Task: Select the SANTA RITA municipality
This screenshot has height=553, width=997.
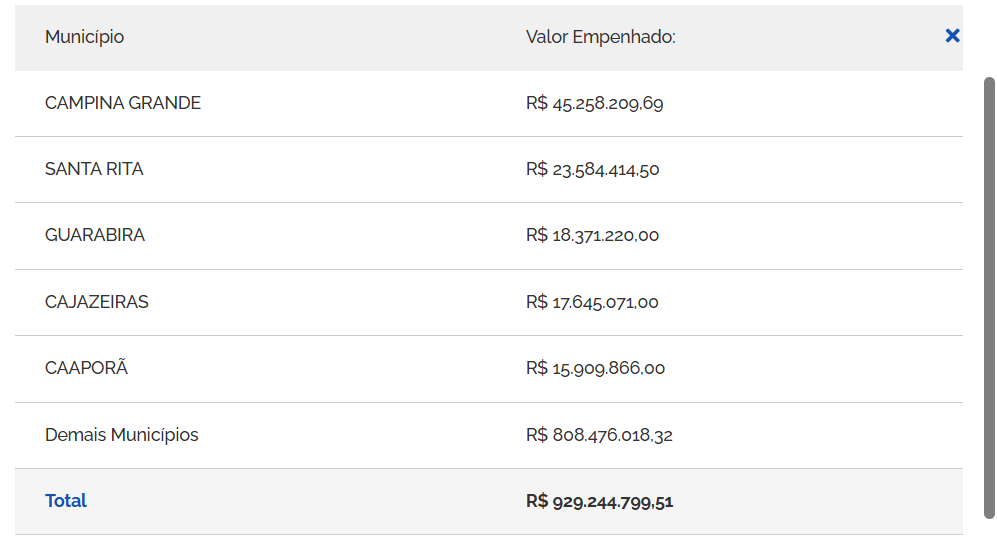Action: [x=94, y=169]
